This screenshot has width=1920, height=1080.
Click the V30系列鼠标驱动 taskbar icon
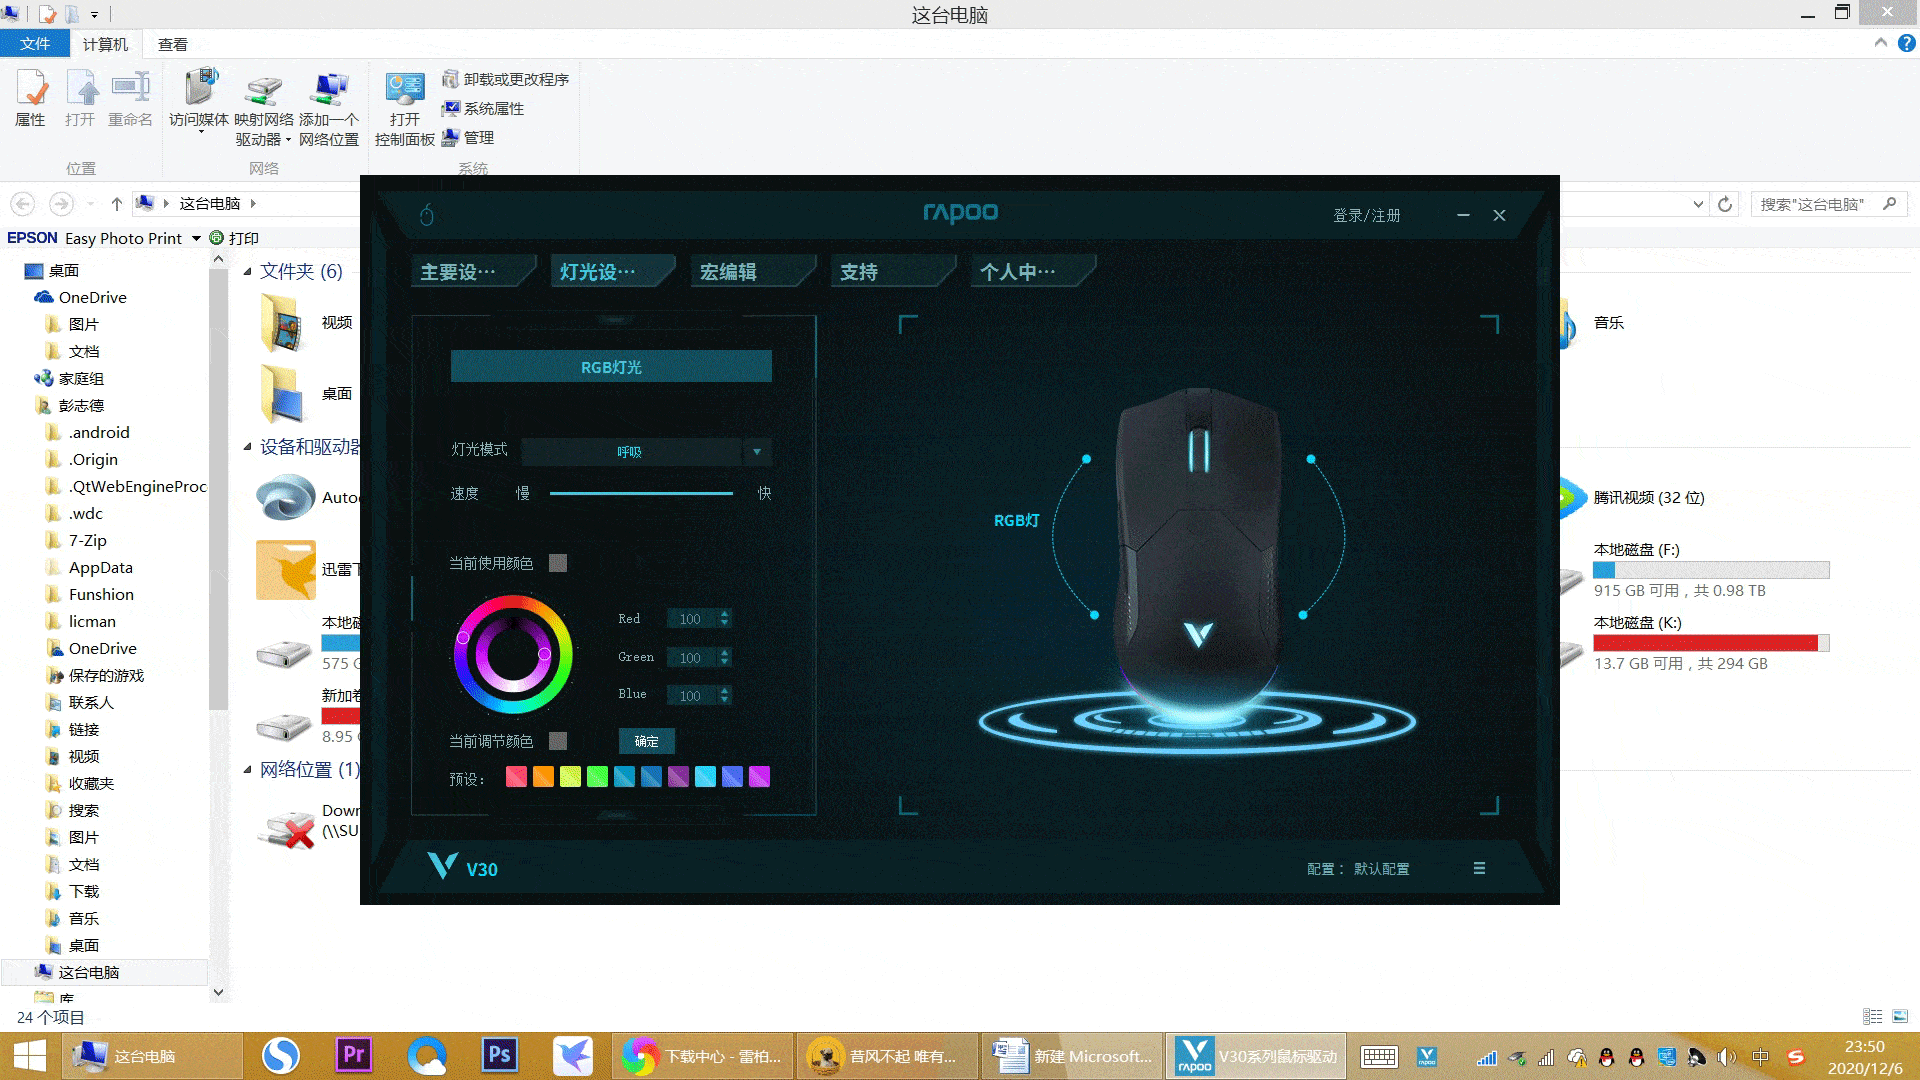coord(1255,1055)
